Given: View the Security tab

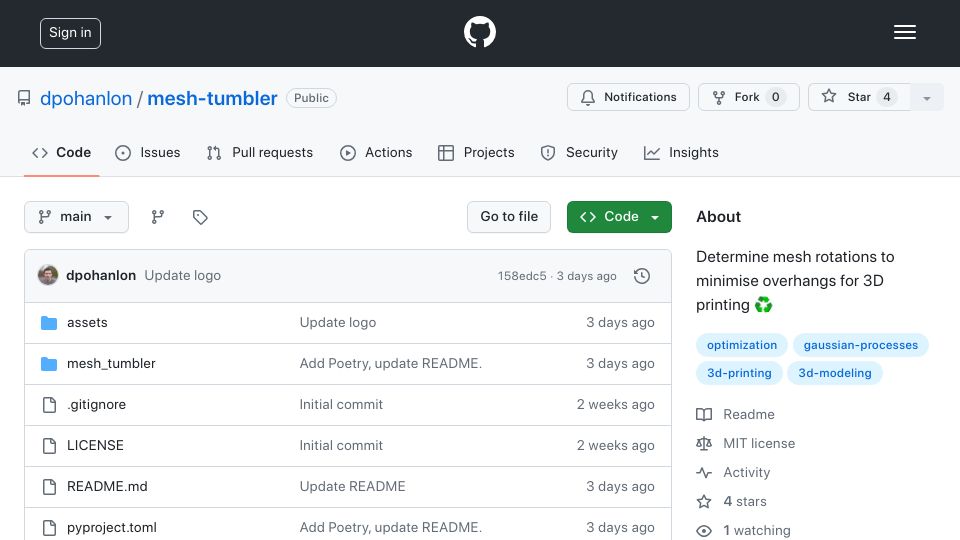Looking at the screenshot, I should (579, 152).
